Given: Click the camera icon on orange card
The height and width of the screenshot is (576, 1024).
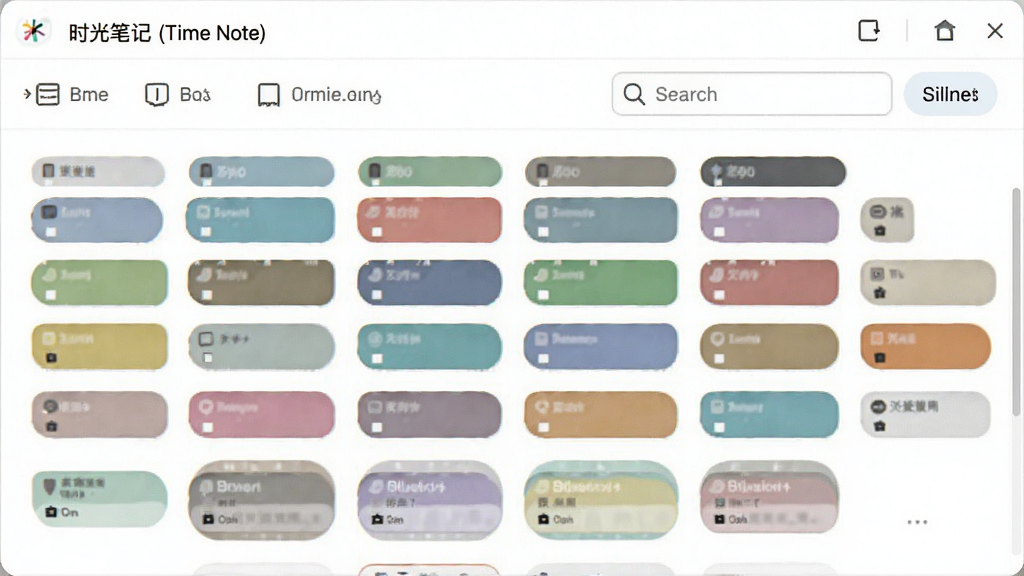Looking at the screenshot, I should [x=880, y=358].
